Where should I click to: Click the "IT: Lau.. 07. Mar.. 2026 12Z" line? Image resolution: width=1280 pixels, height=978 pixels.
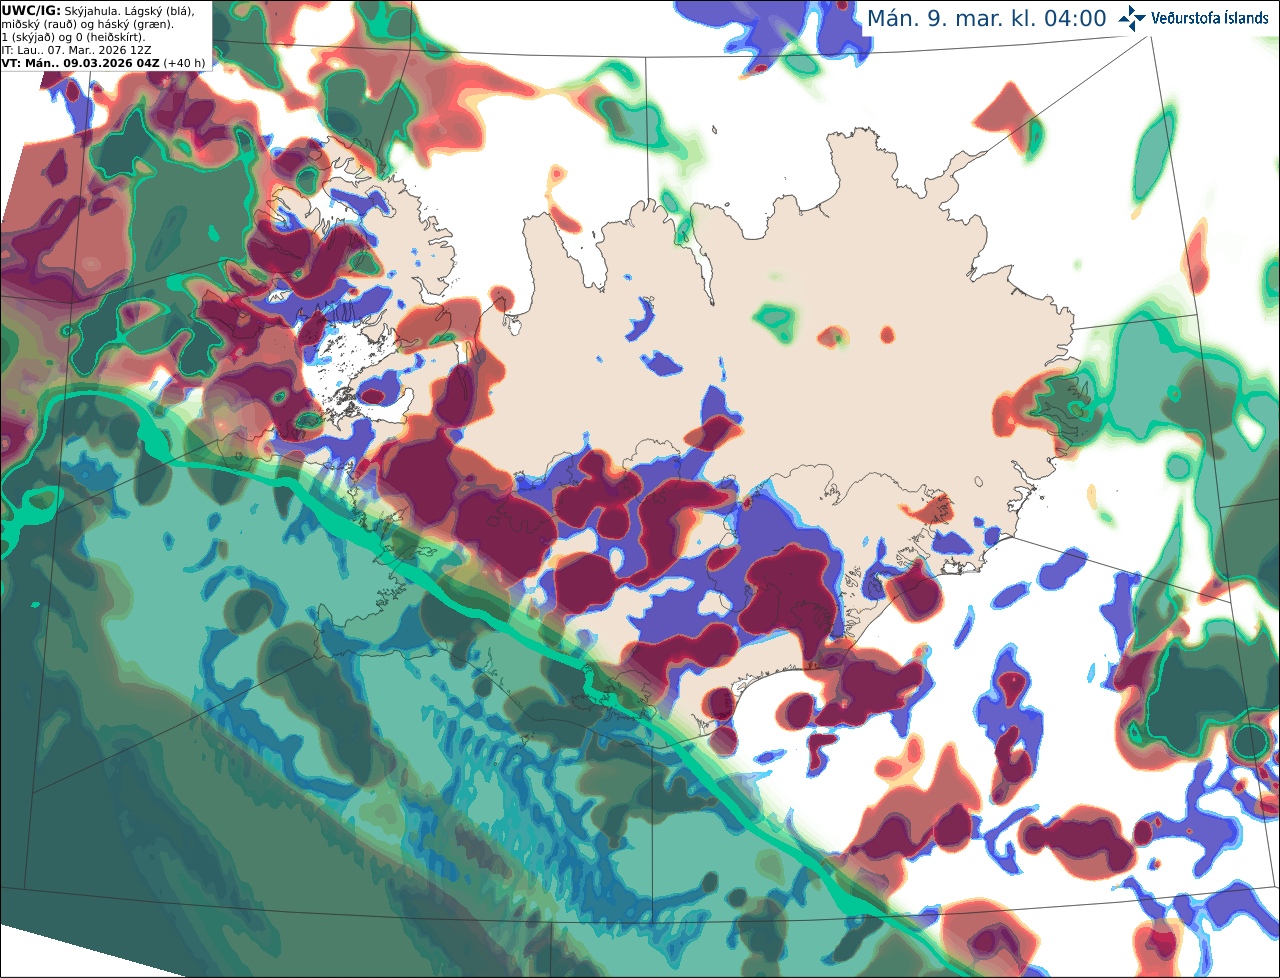(78, 49)
